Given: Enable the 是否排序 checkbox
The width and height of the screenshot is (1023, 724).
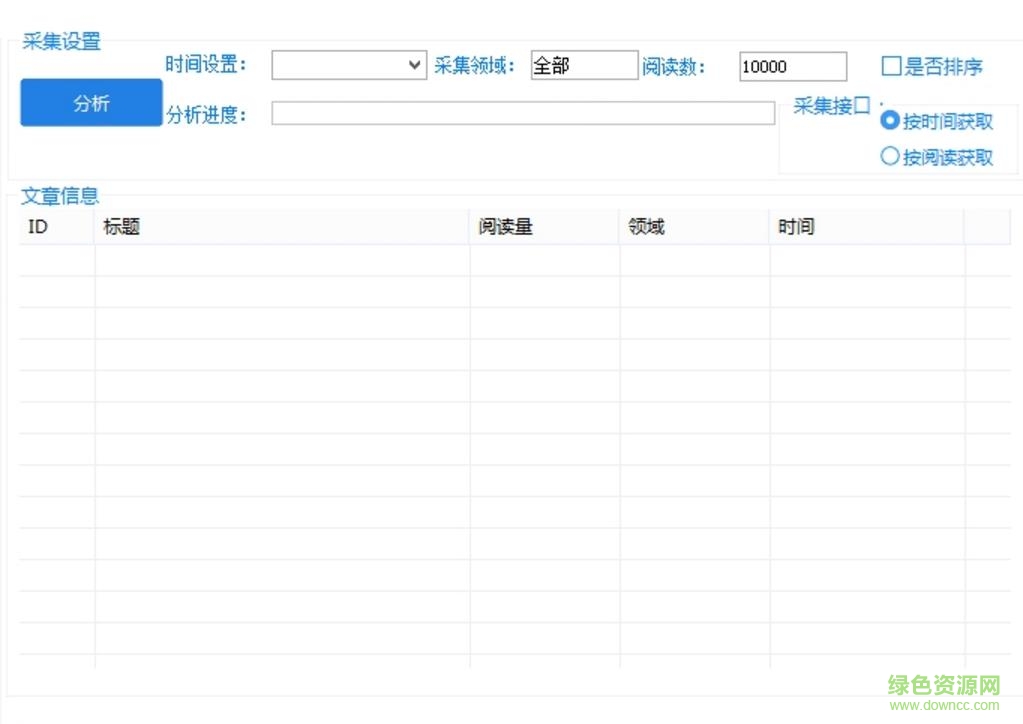Looking at the screenshot, I should [x=891, y=66].
